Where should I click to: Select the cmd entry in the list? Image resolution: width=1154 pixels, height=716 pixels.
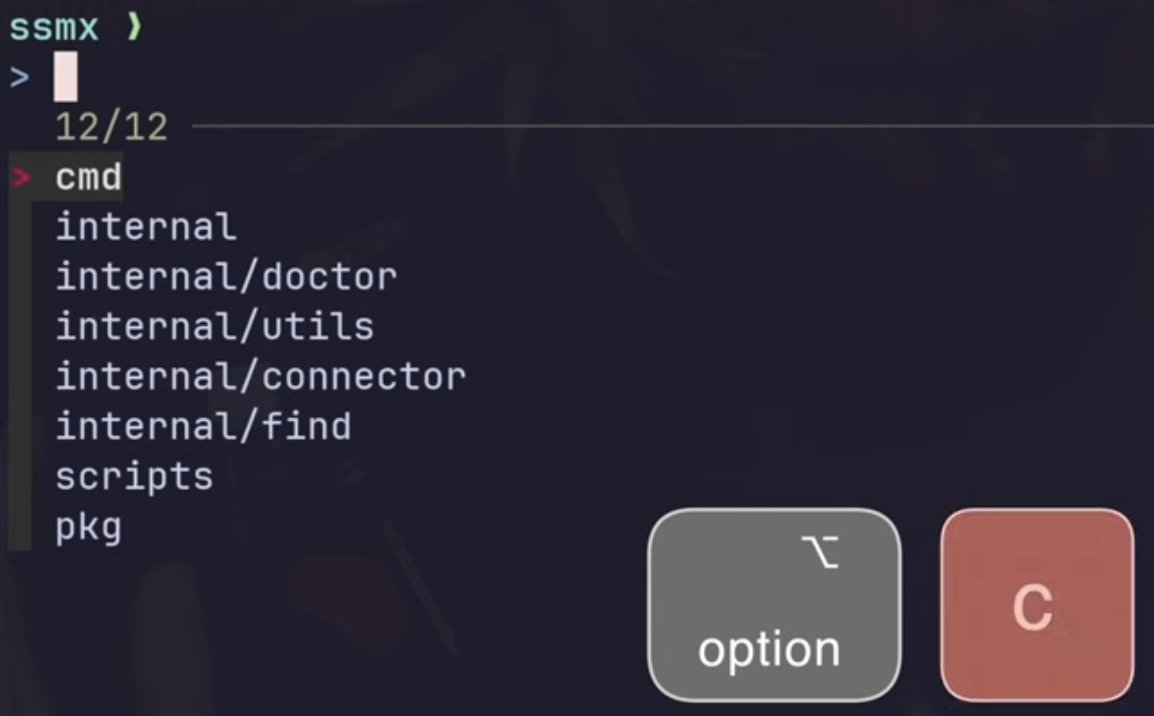point(88,177)
